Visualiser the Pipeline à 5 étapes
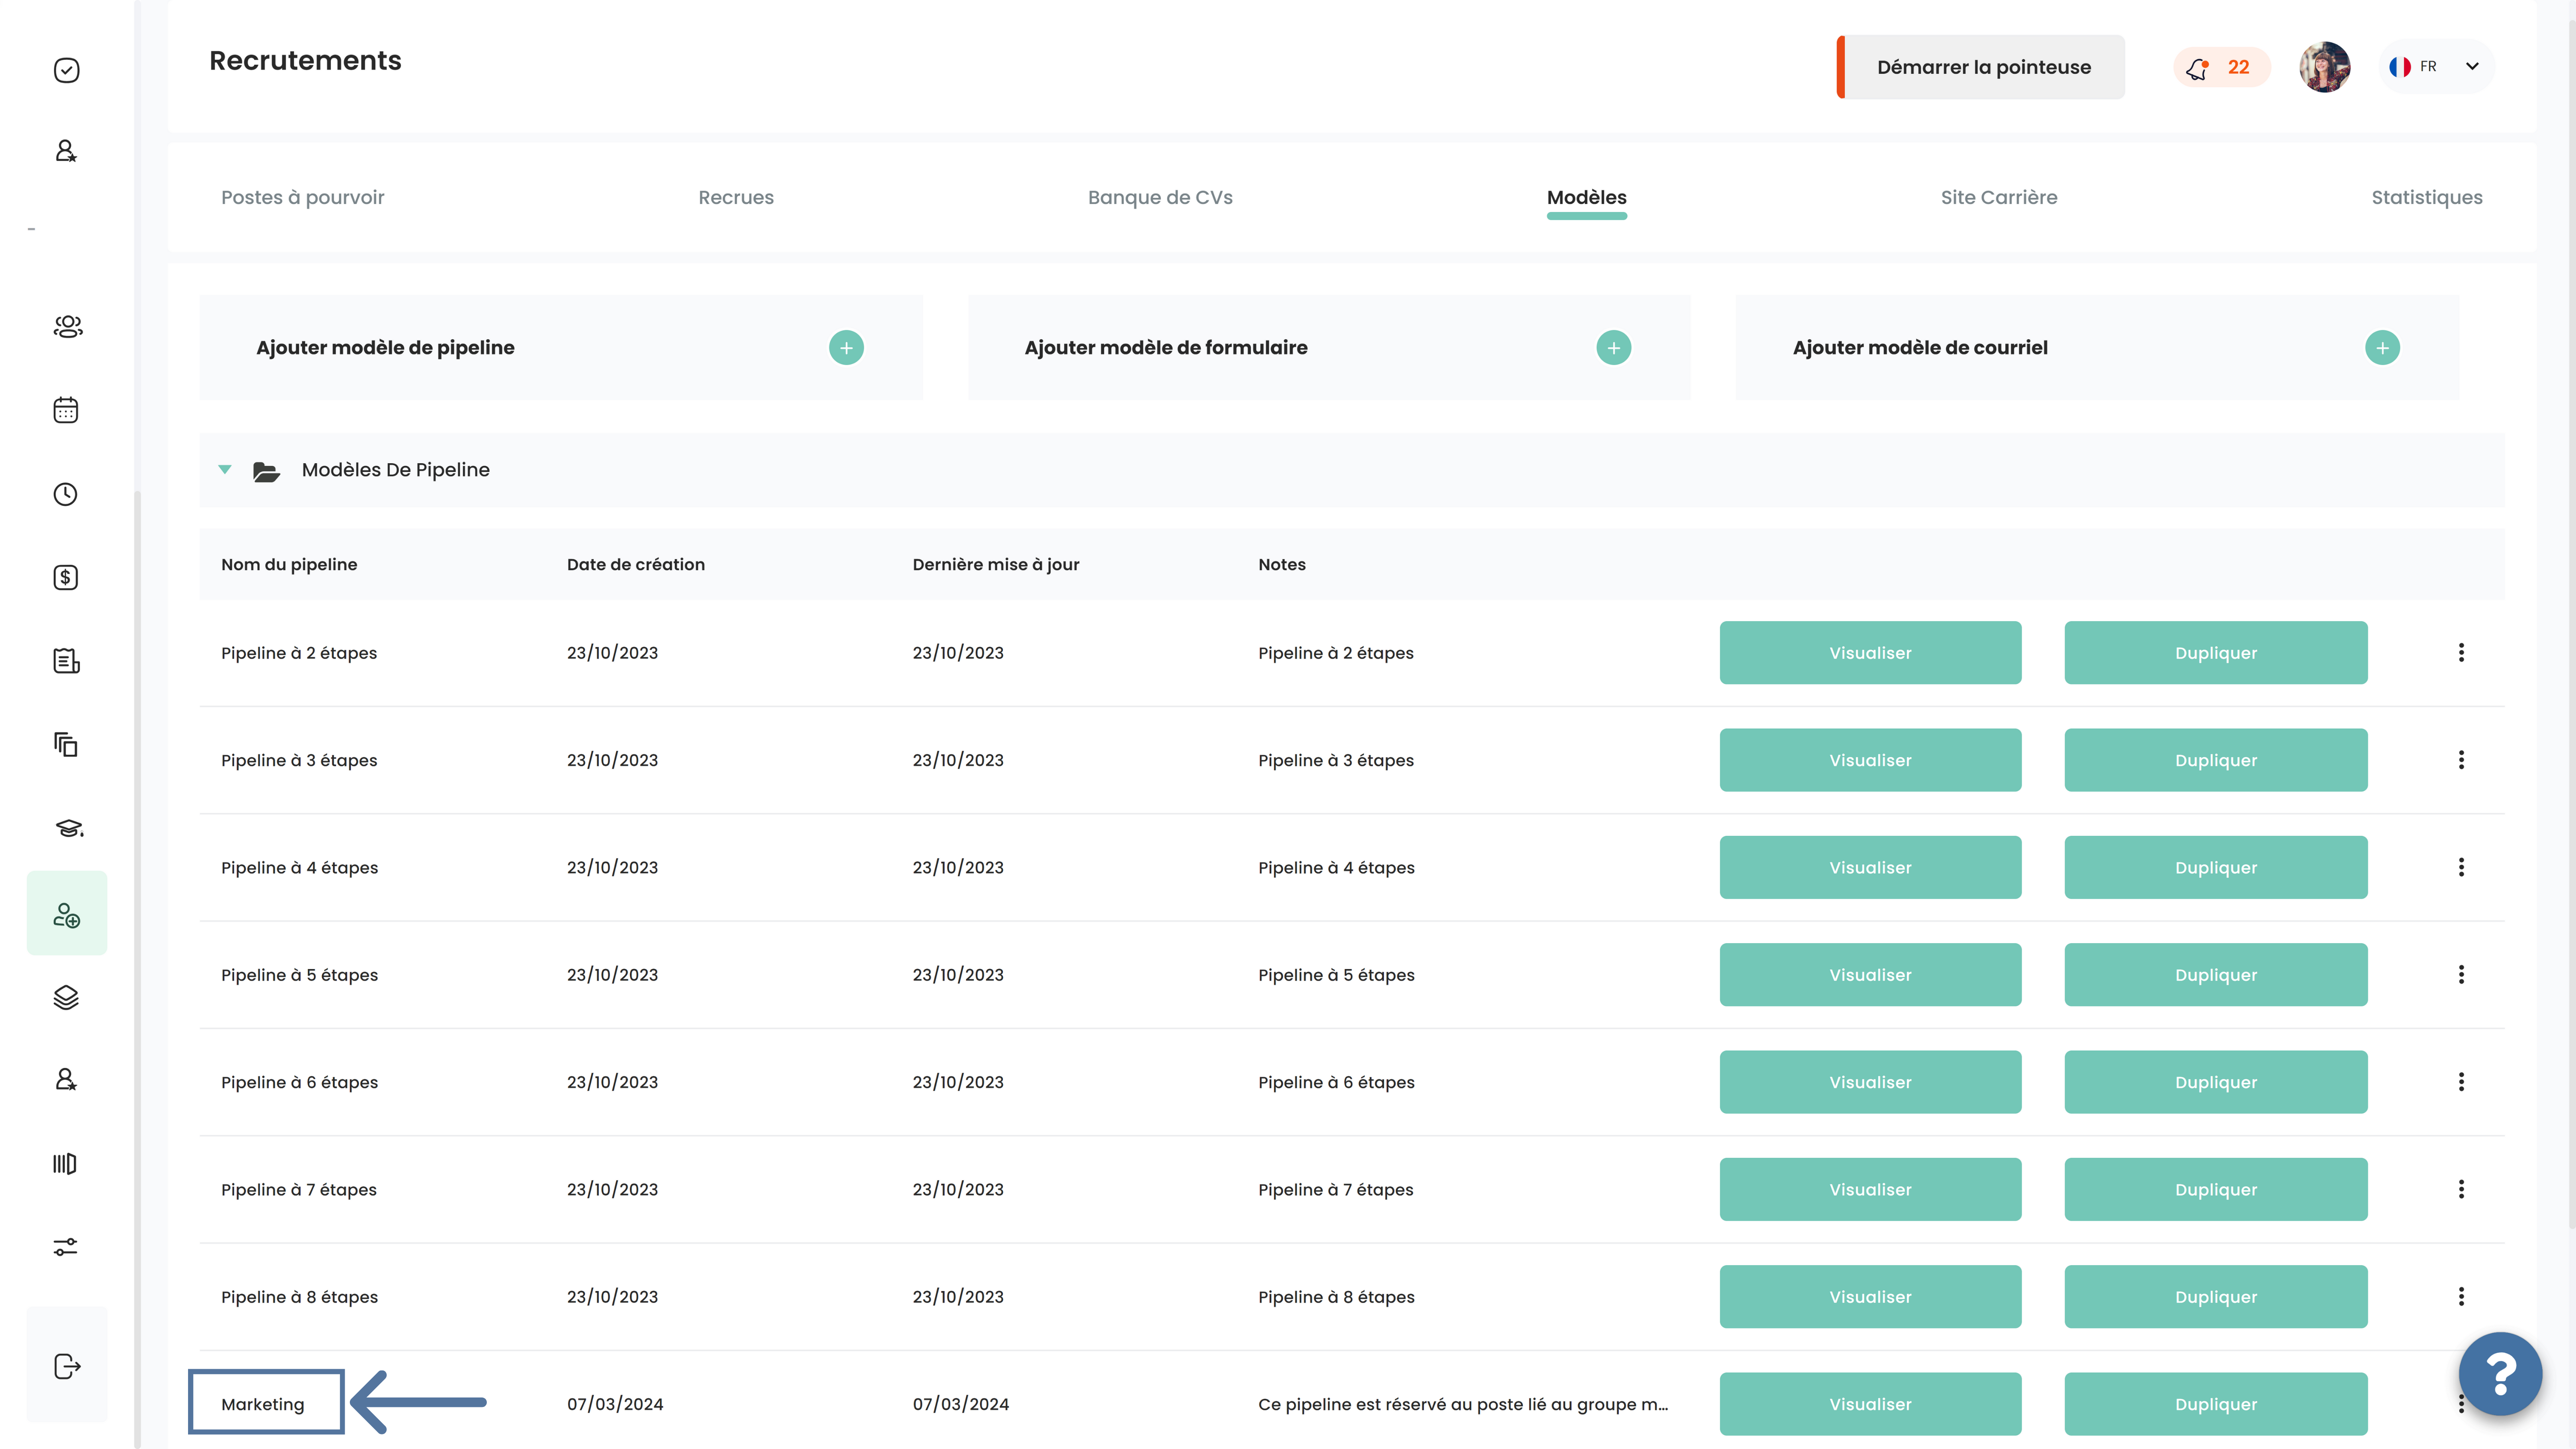 click(x=1870, y=975)
